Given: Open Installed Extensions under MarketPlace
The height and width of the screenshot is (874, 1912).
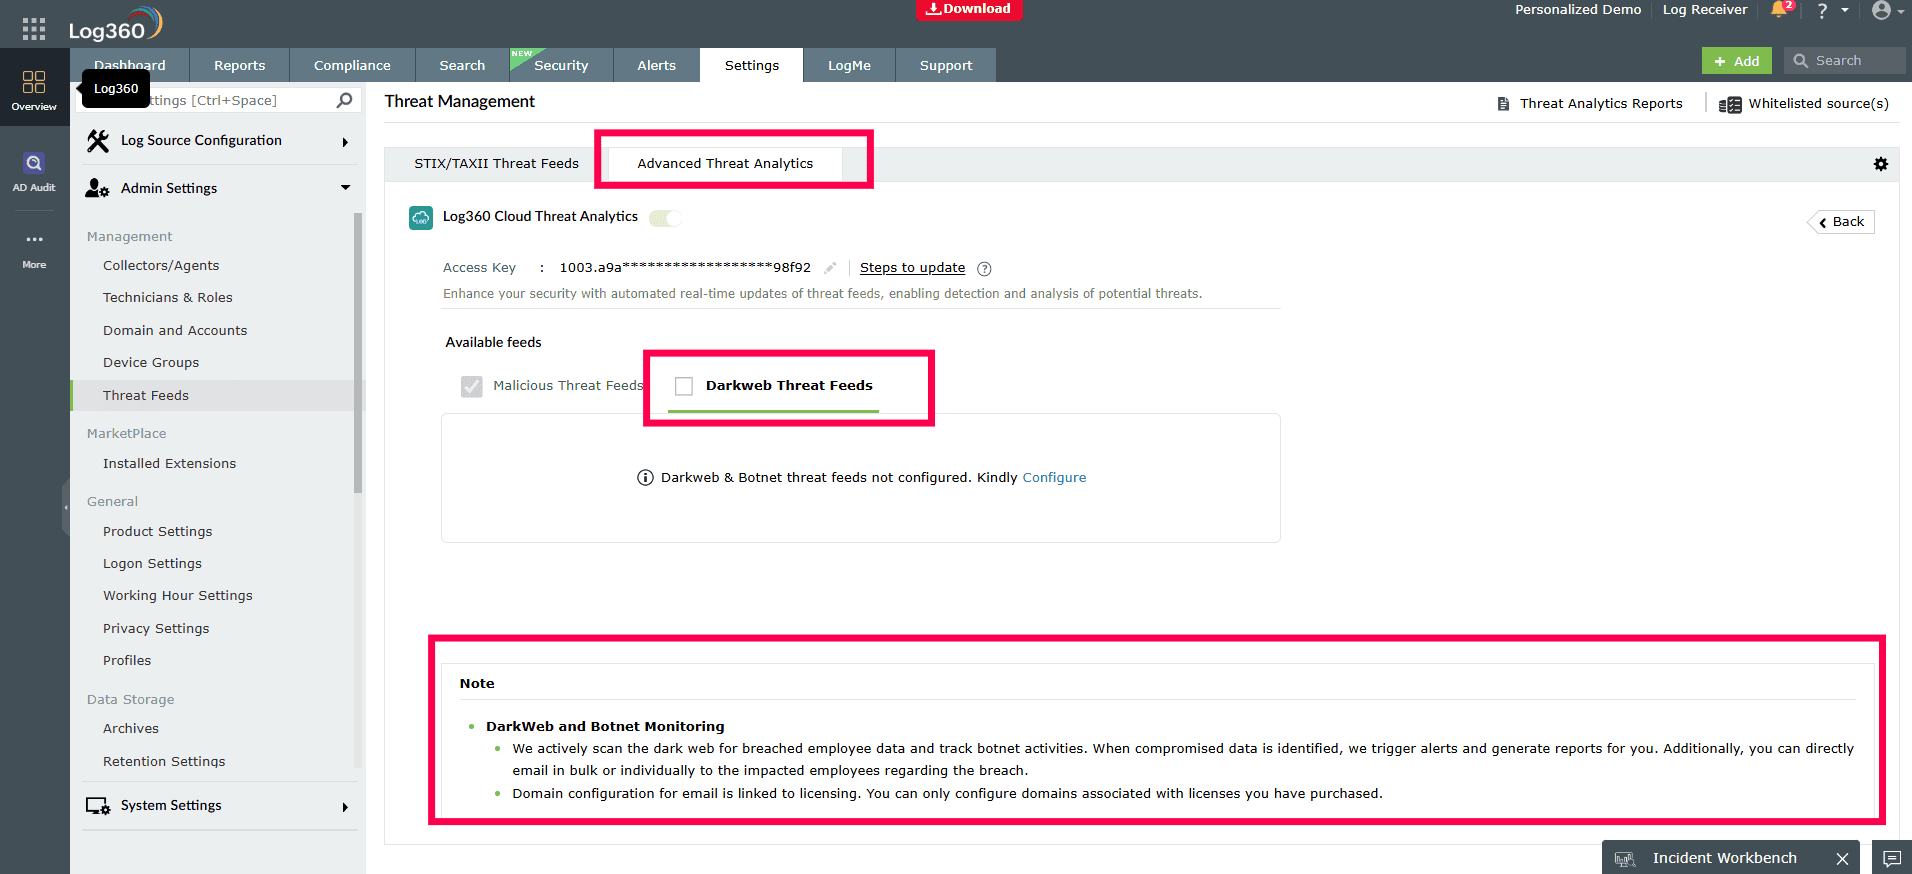Looking at the screenshot, I should click(170, 464).
